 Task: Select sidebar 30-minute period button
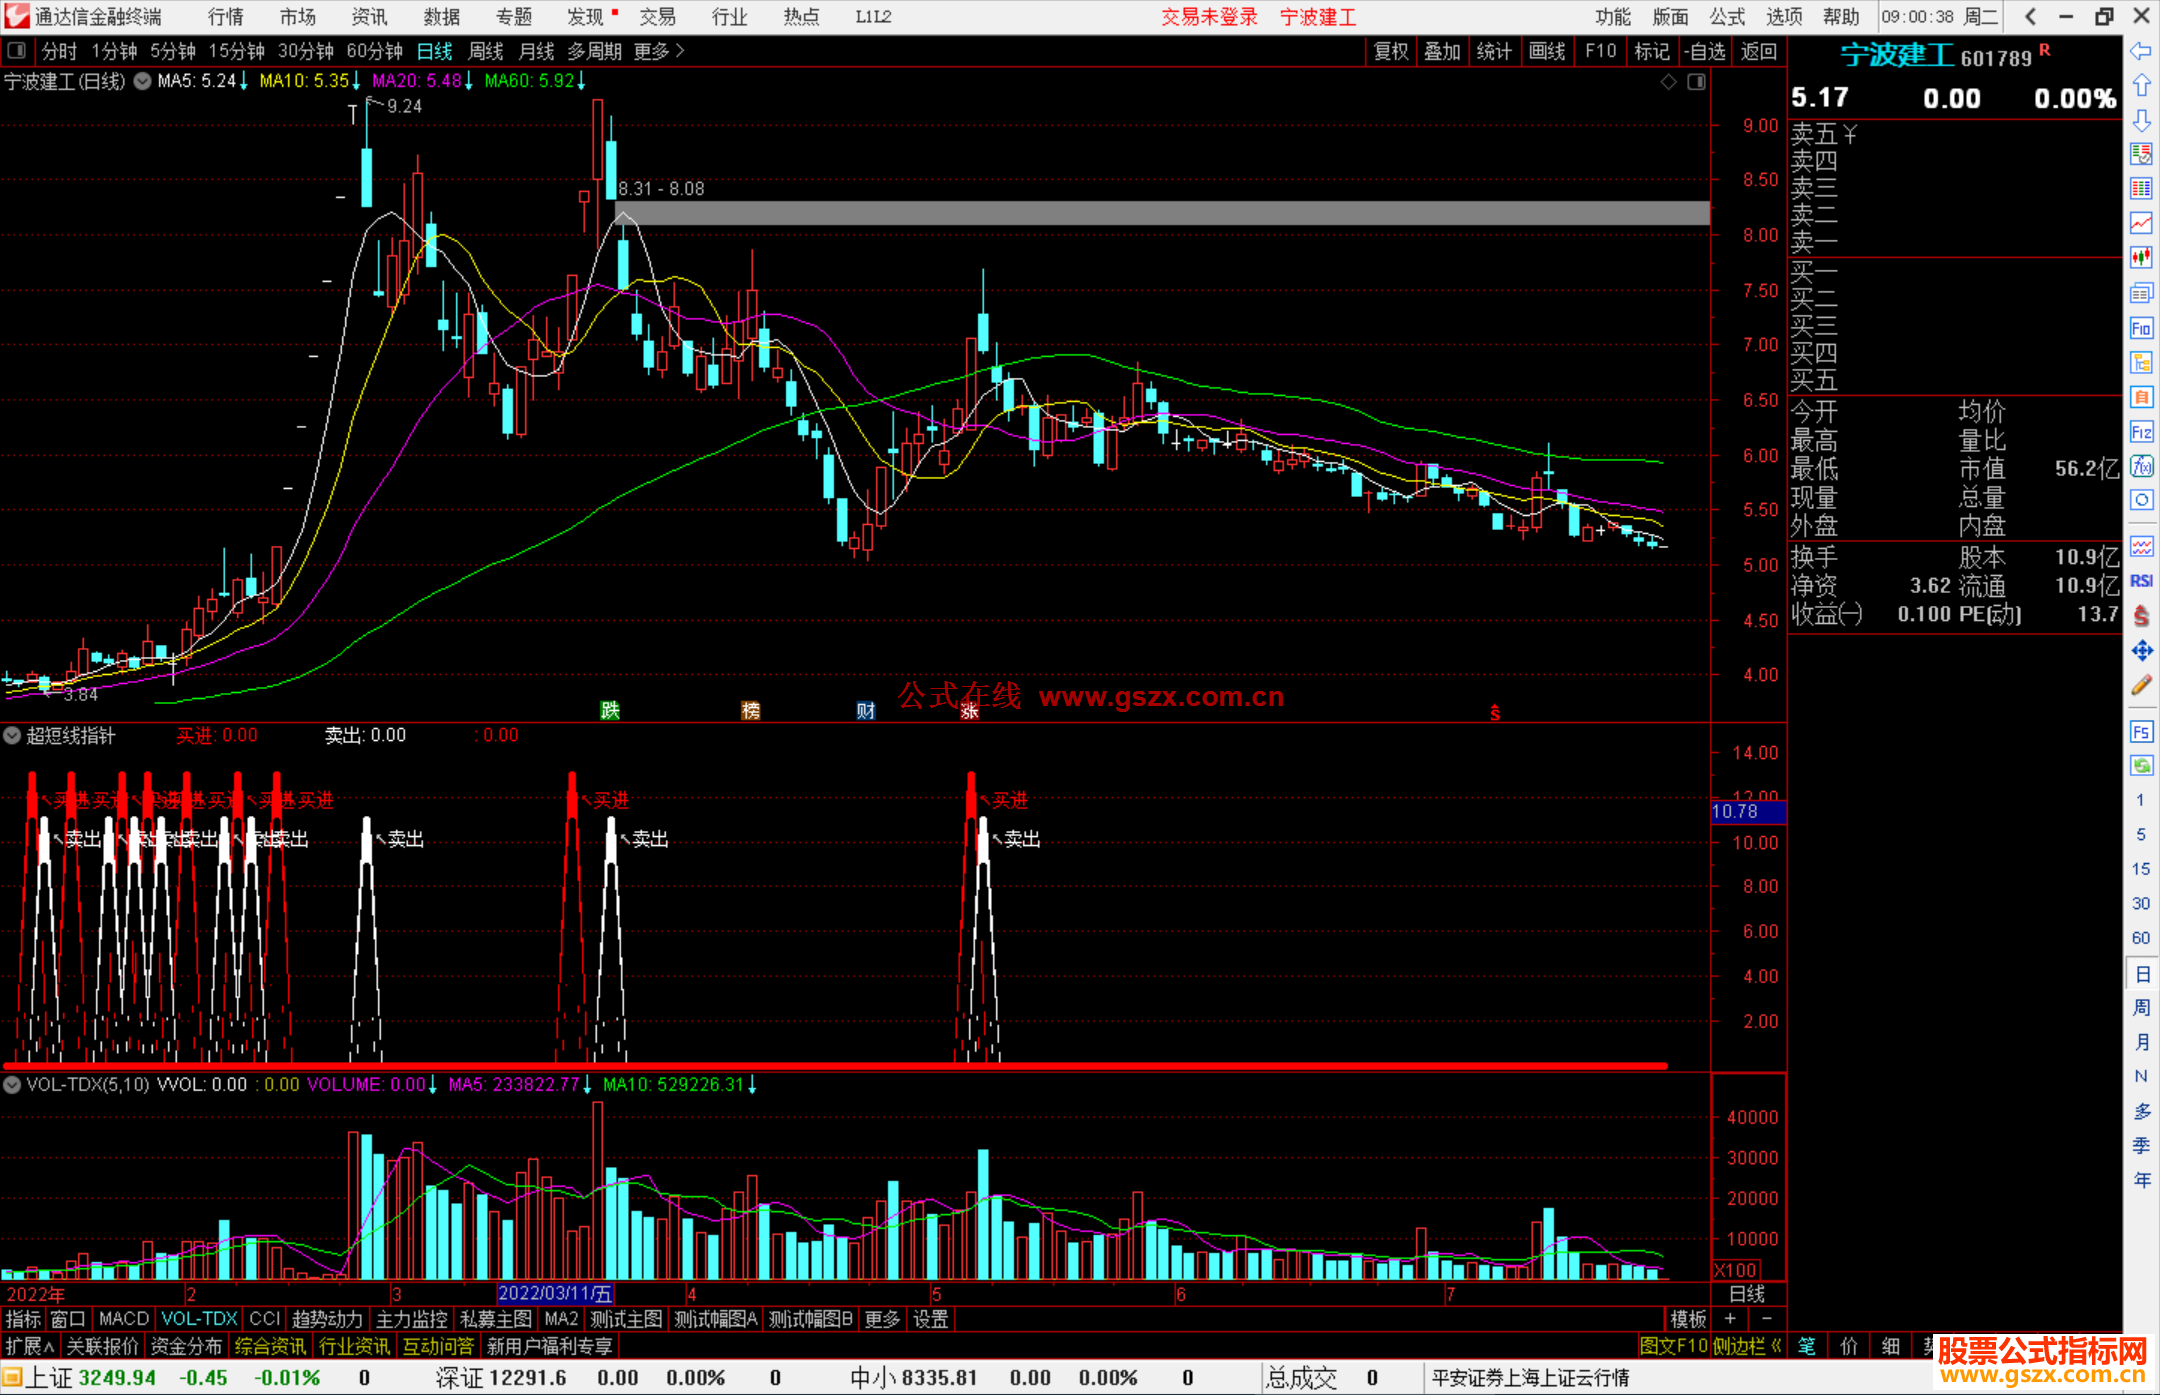(2141, 904)
